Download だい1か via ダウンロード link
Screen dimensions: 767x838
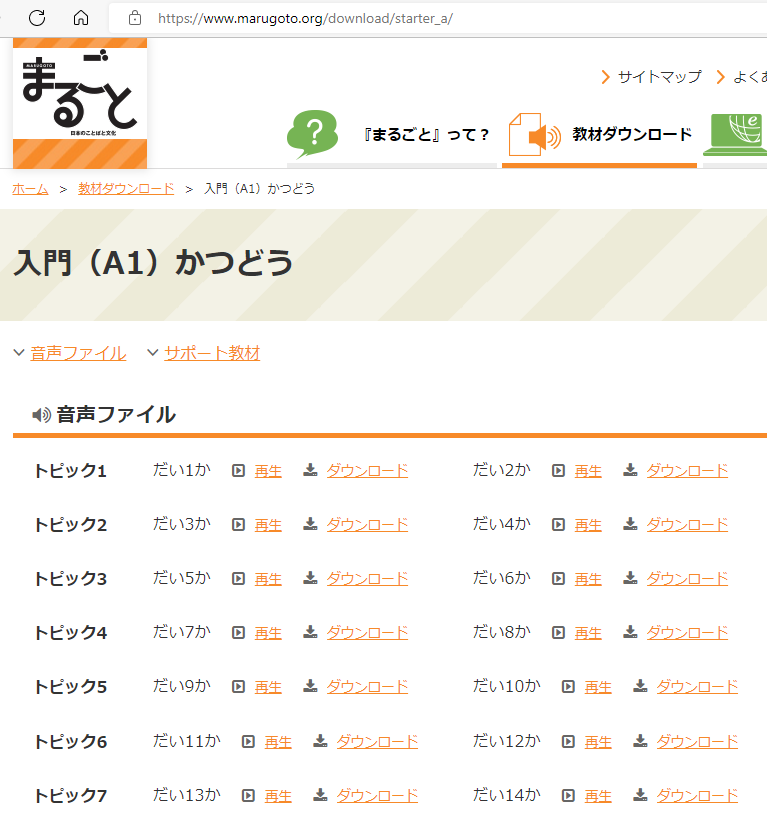tap(367, 471)
